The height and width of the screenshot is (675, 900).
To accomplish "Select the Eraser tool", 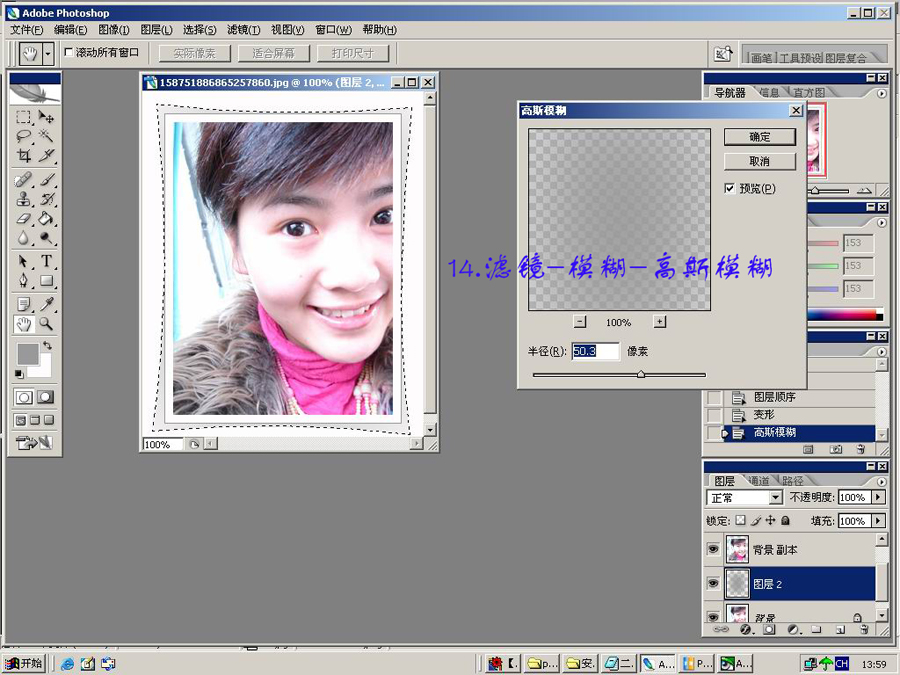I will 24,219.
